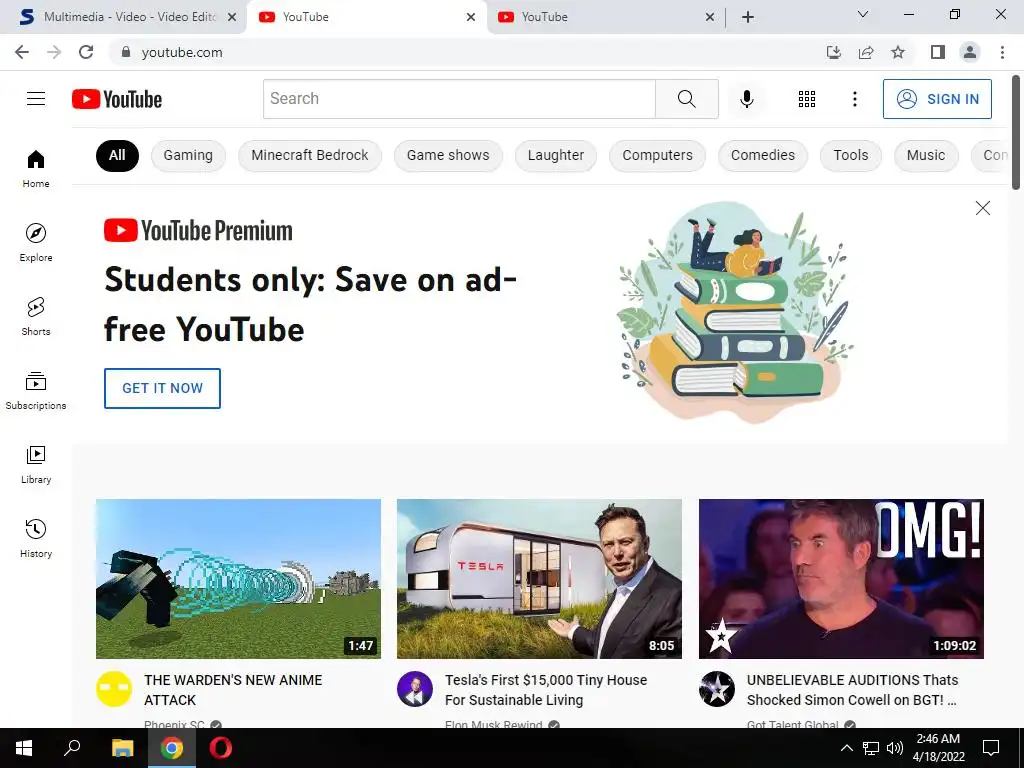Close the Multimedia Video tab
This screenshot has height=768, width=1024.
point(232,17)
